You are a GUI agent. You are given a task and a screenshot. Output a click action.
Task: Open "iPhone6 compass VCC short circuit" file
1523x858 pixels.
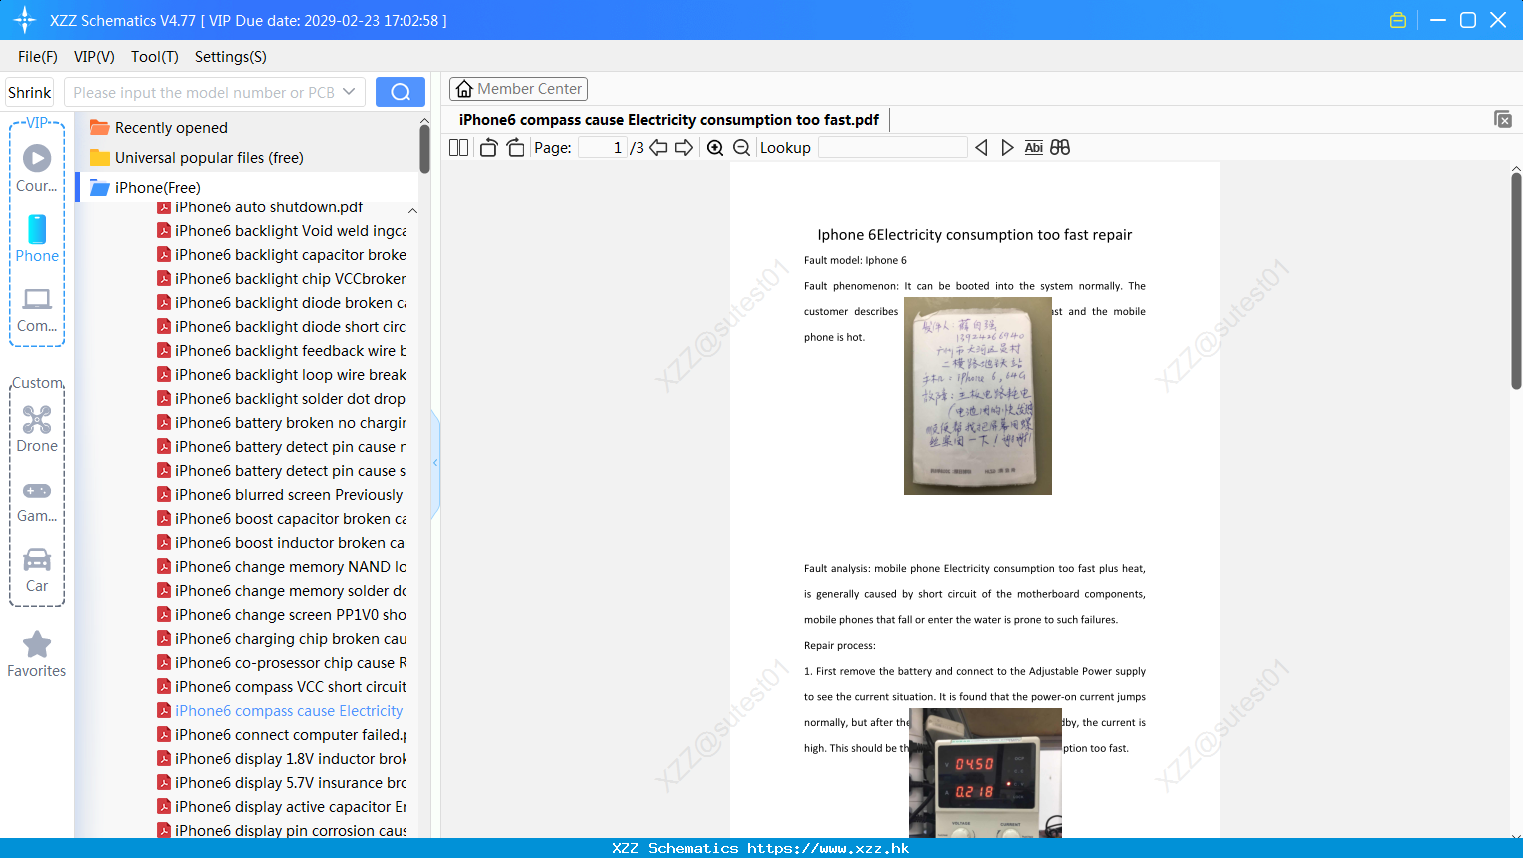click(282, 687)
